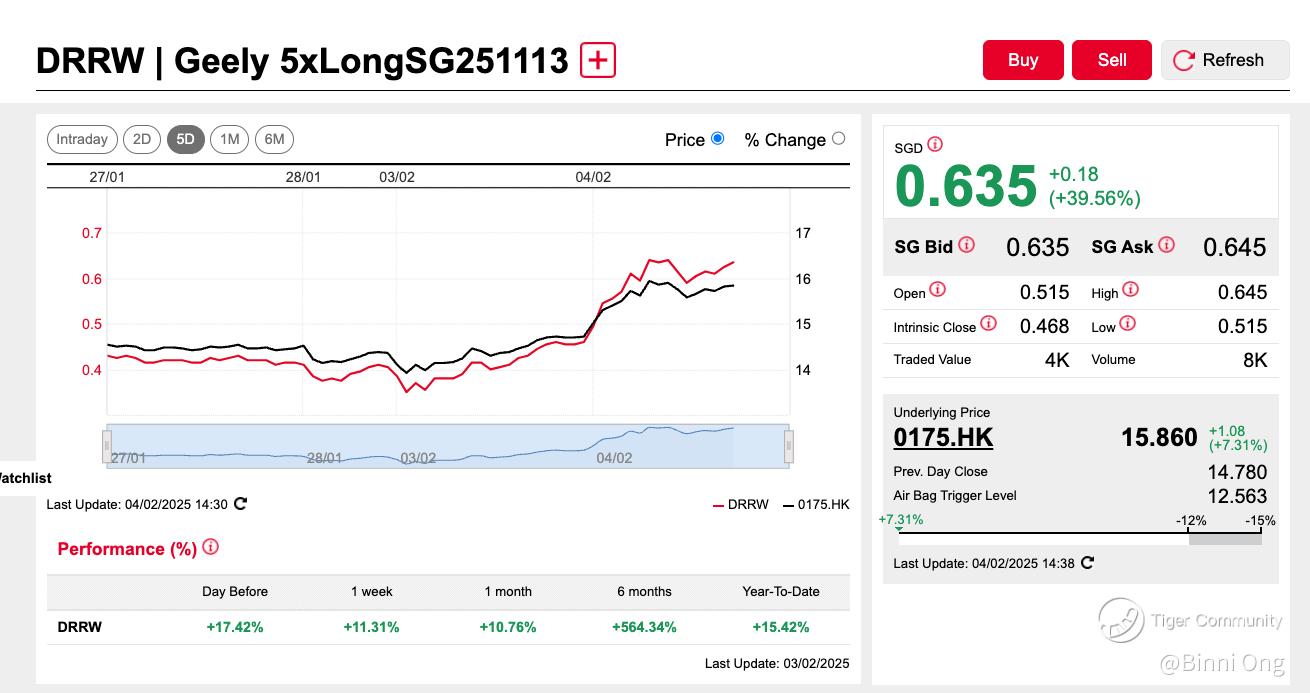
Task: Click the Year-To-Date value +15.42%
Action: (781, 627)
